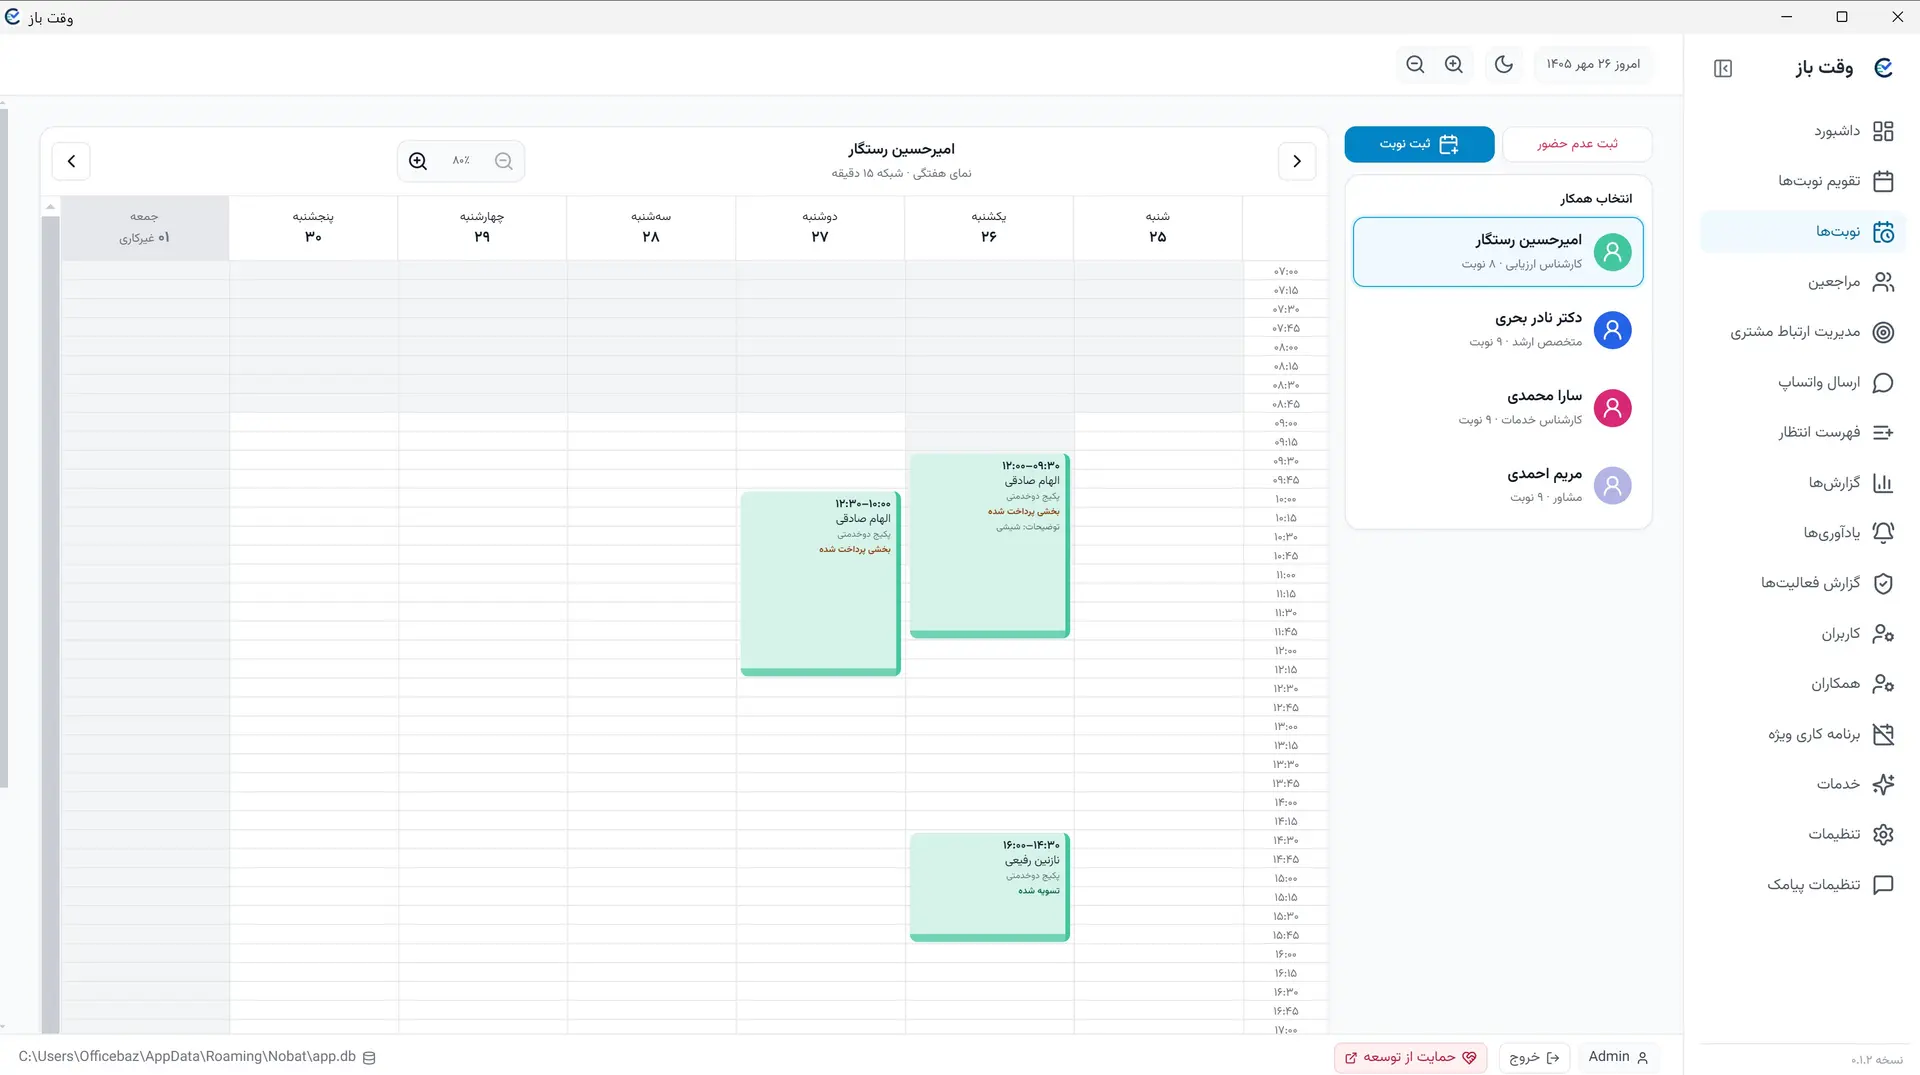
Task: Click the ارسال واتساپ chat icon
Action: coord(1883,382)
